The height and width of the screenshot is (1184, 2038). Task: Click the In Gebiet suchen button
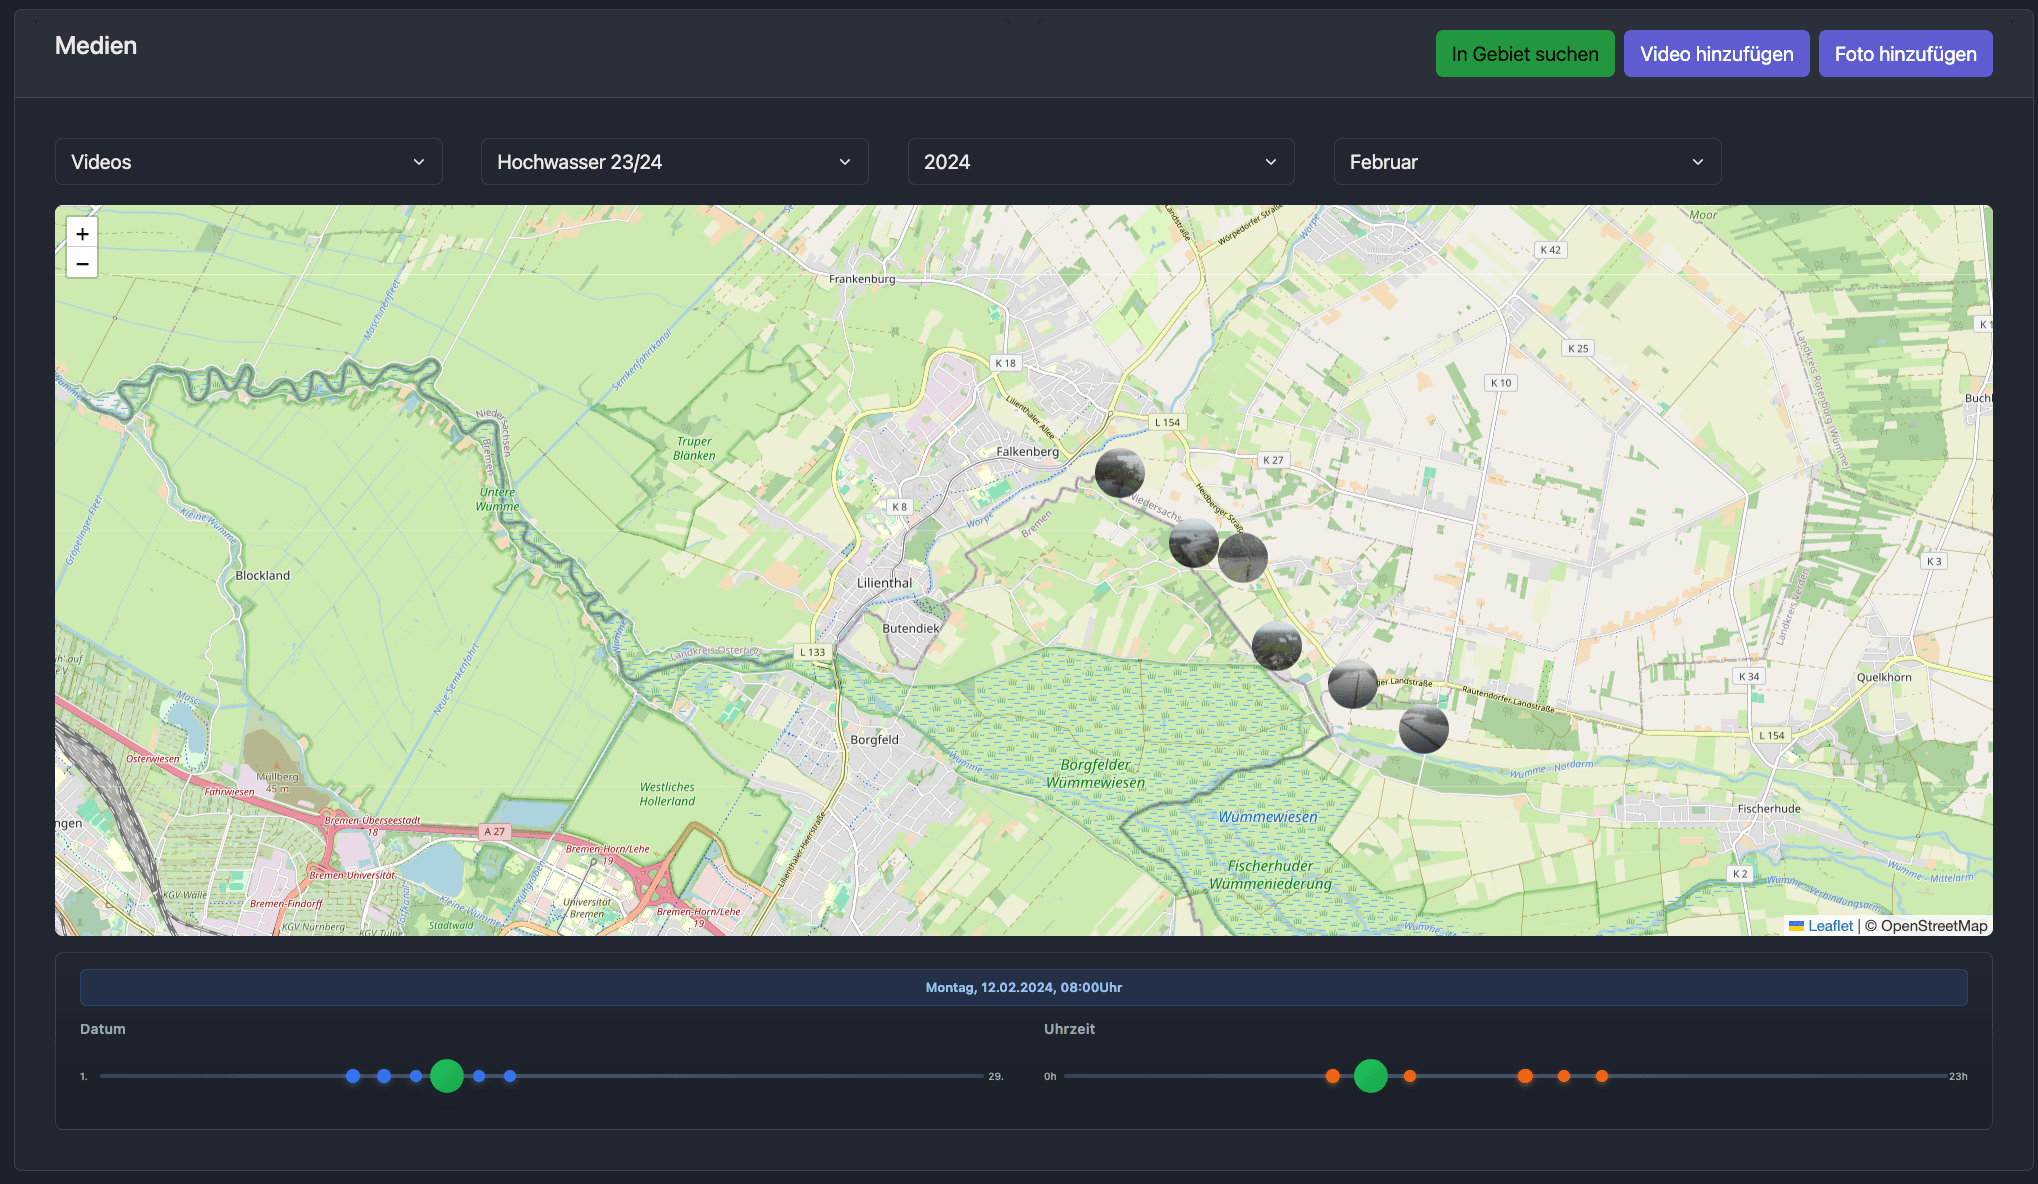pos(1524,54)
